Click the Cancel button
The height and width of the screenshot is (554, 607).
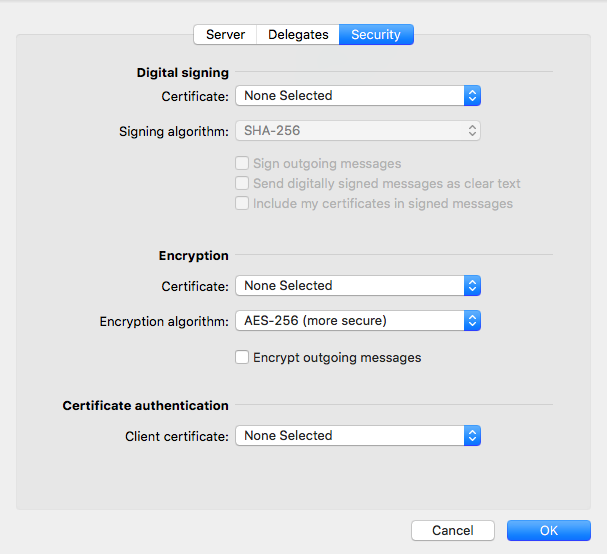click(453, 530)
